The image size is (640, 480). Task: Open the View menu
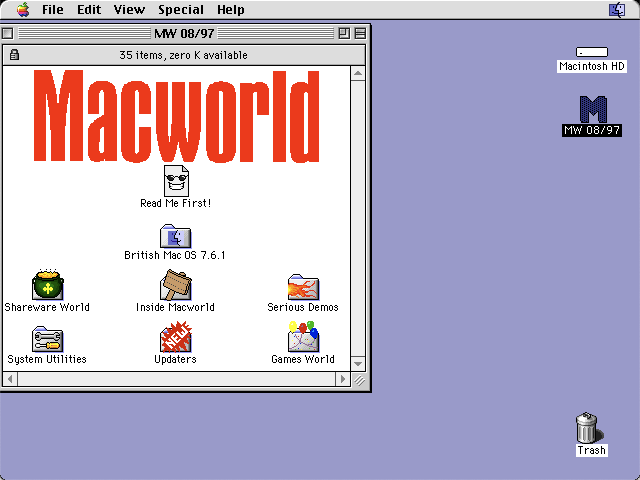[x=129, y=9]
